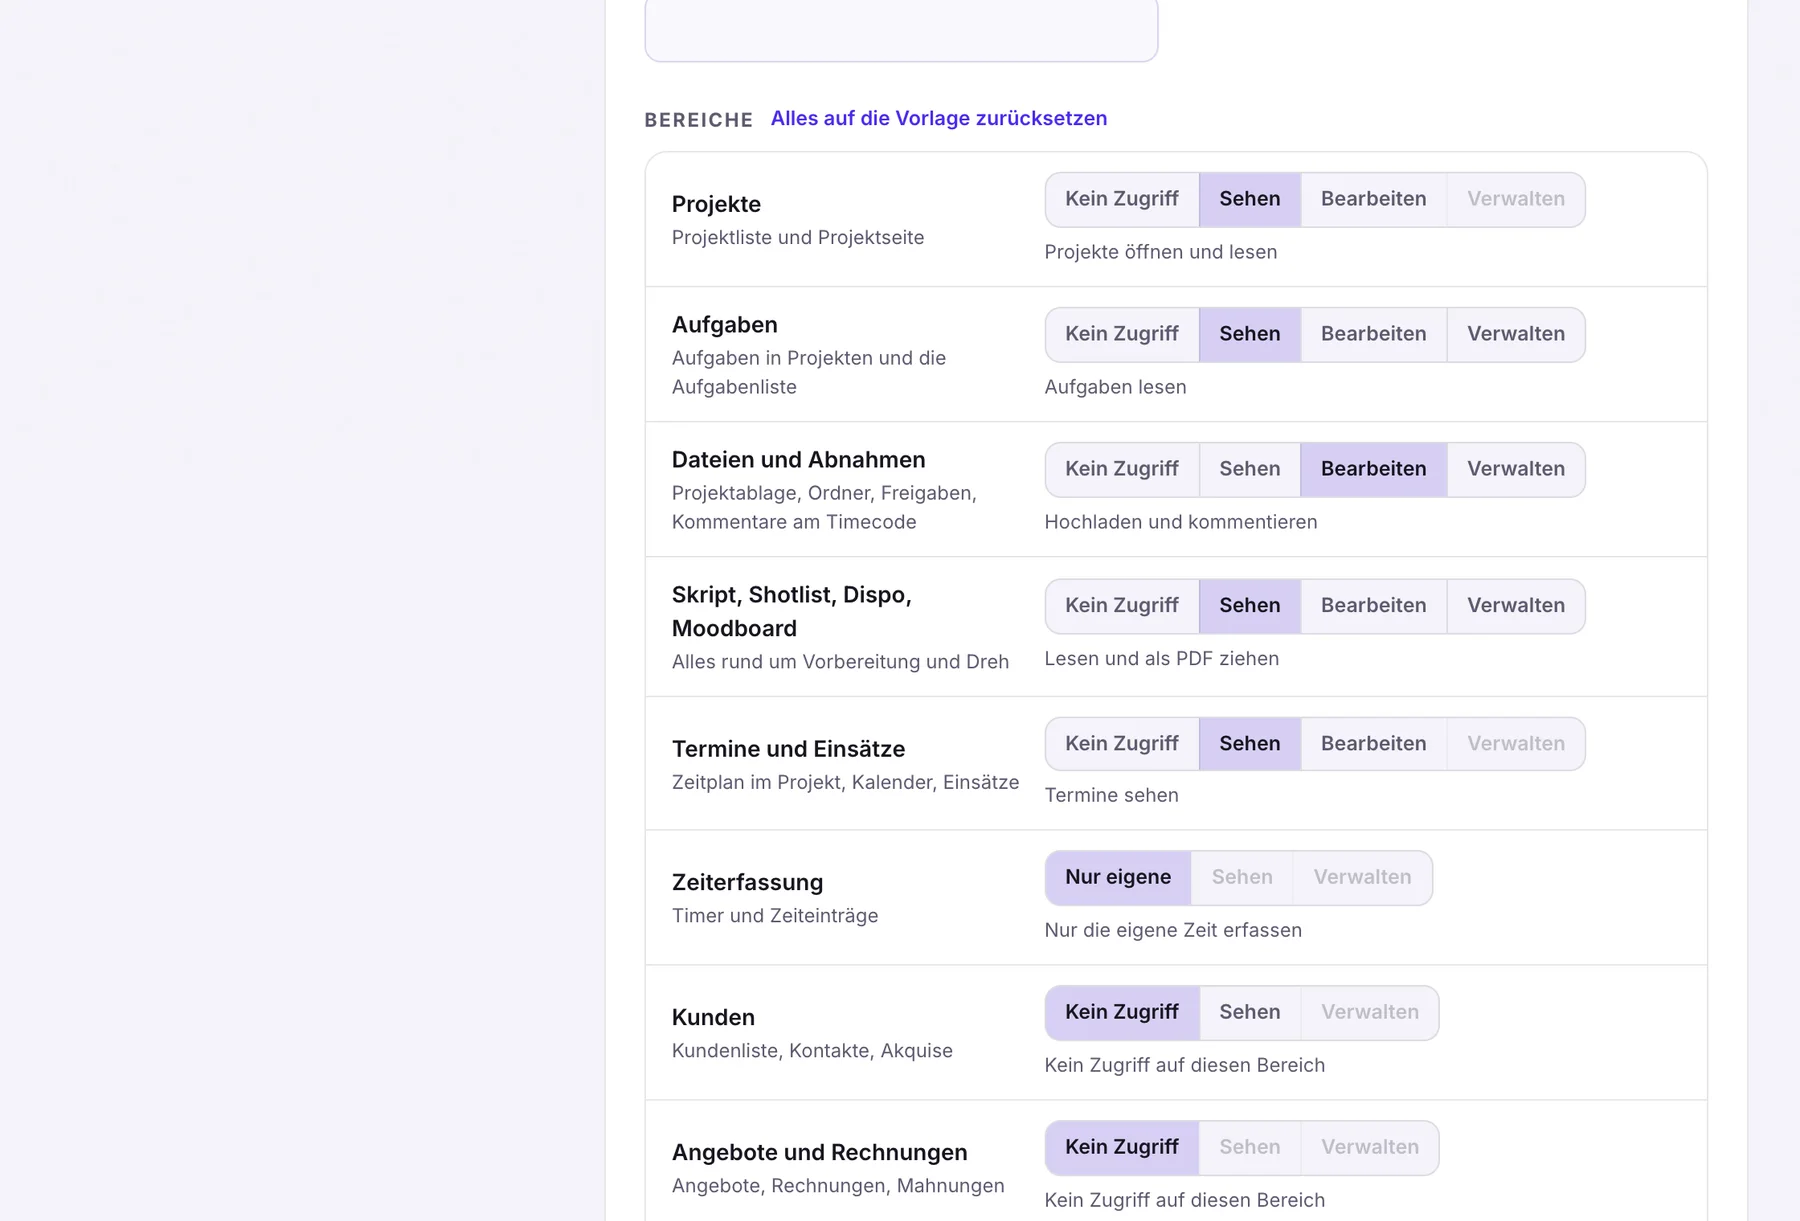Set Kunden access to Sehen

pos(1249,1013)
